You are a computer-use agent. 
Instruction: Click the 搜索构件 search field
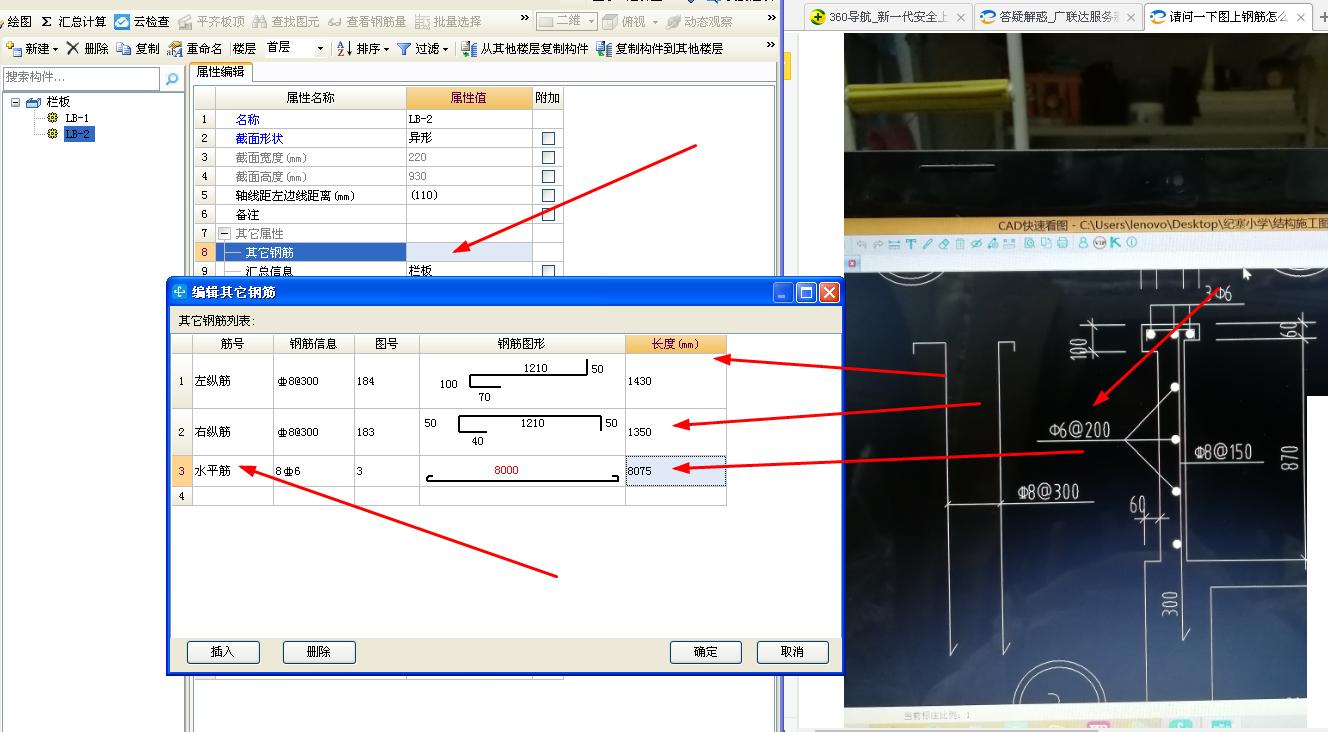(x=81, y=78)
